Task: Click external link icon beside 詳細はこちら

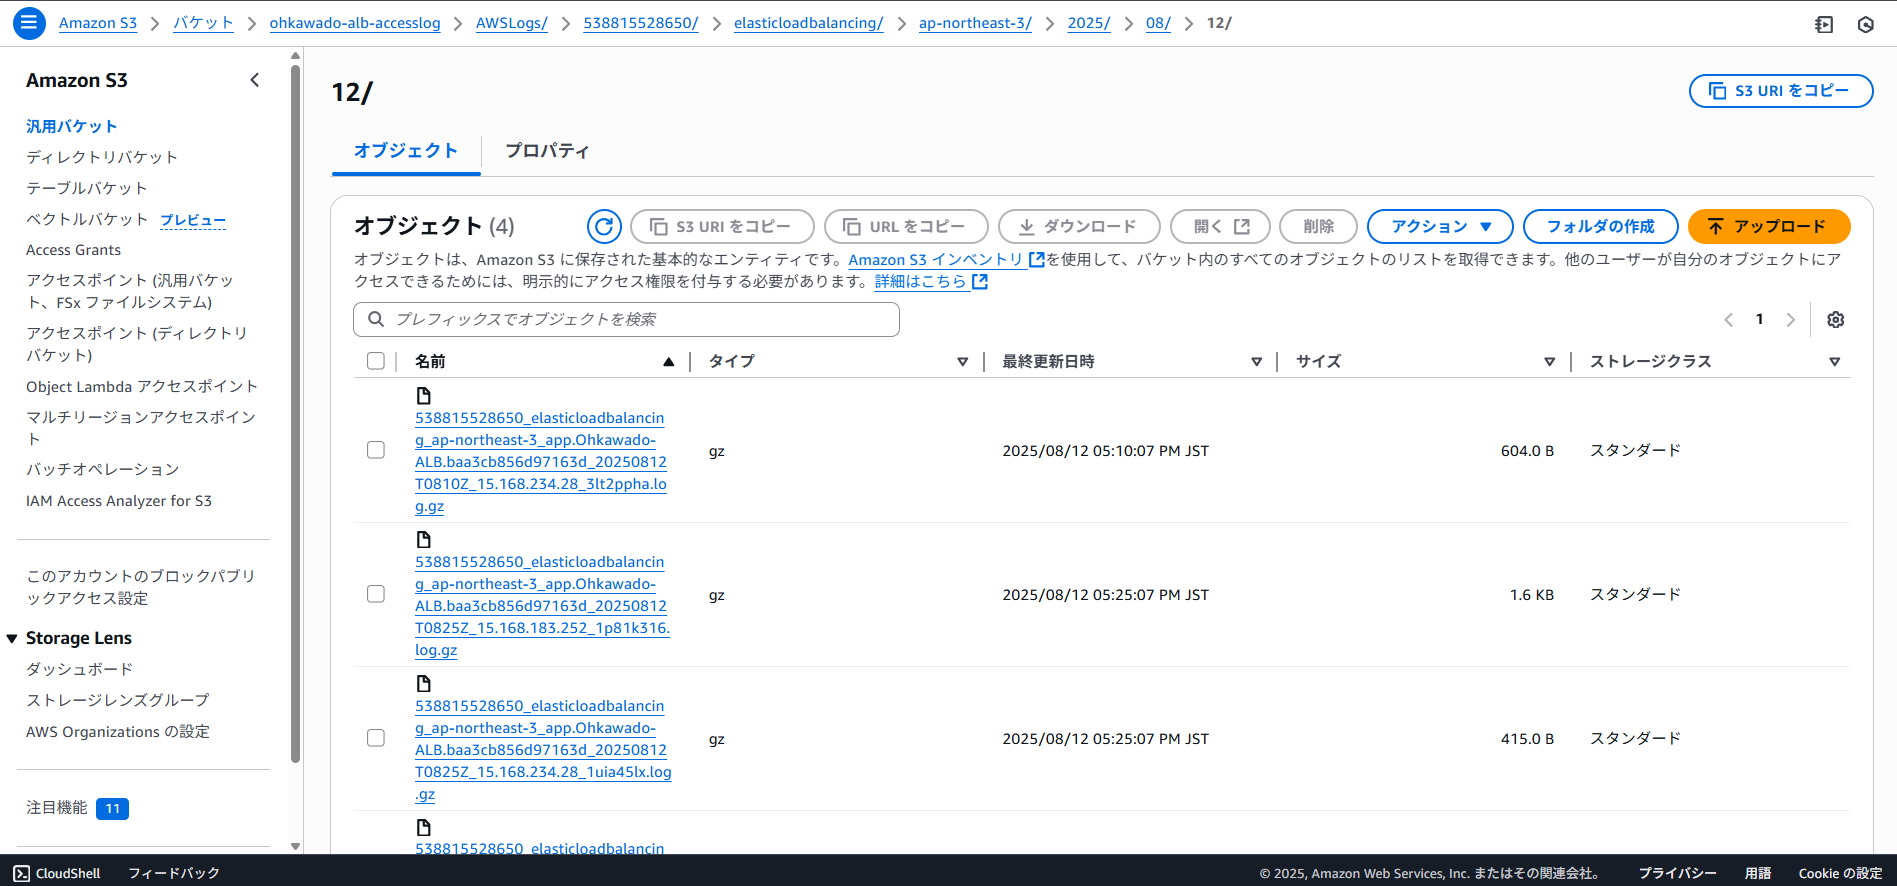Action: 980,281
